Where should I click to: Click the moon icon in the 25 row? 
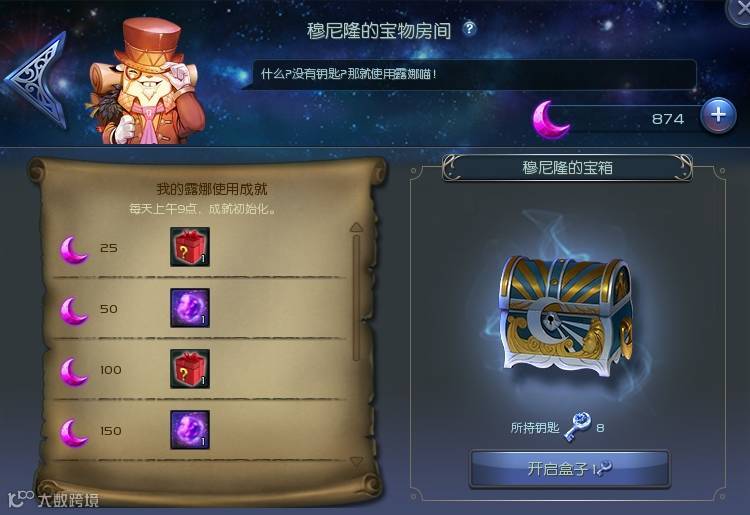(74, 249)
